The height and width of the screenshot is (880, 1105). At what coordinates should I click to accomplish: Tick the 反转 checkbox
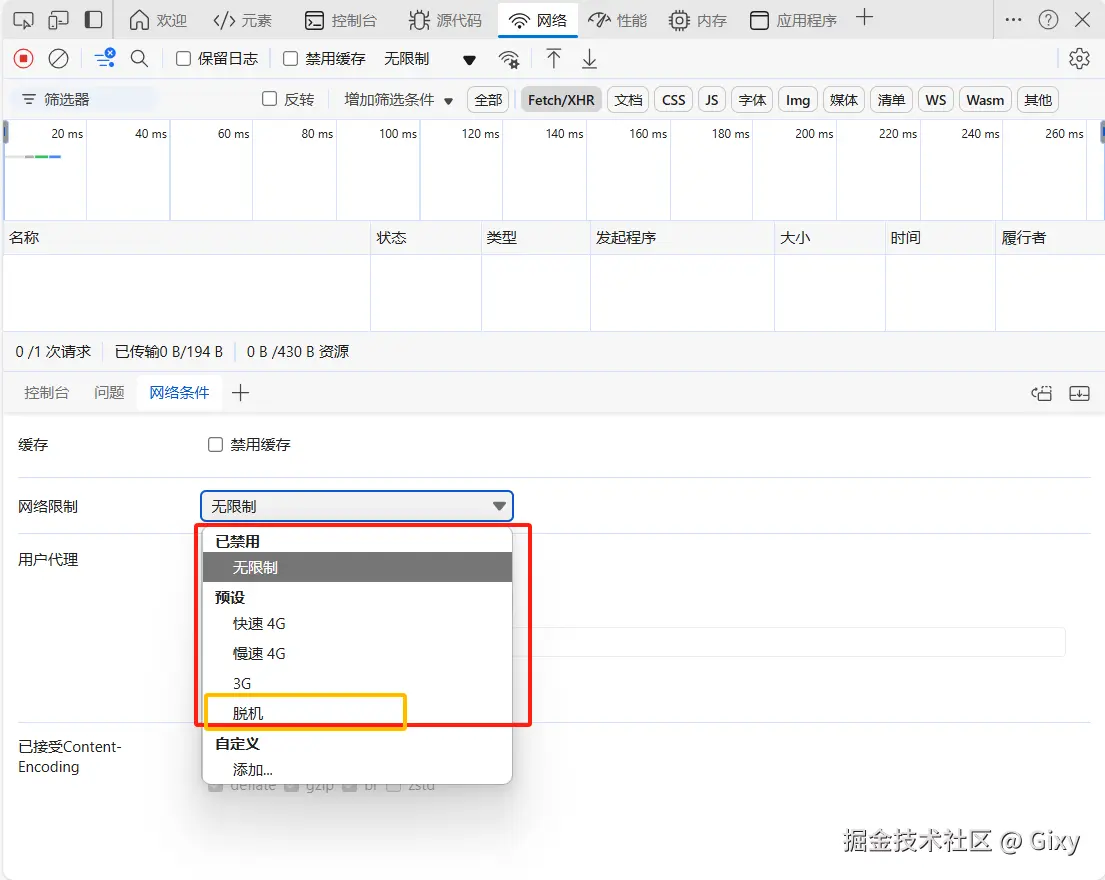[269, 99]
